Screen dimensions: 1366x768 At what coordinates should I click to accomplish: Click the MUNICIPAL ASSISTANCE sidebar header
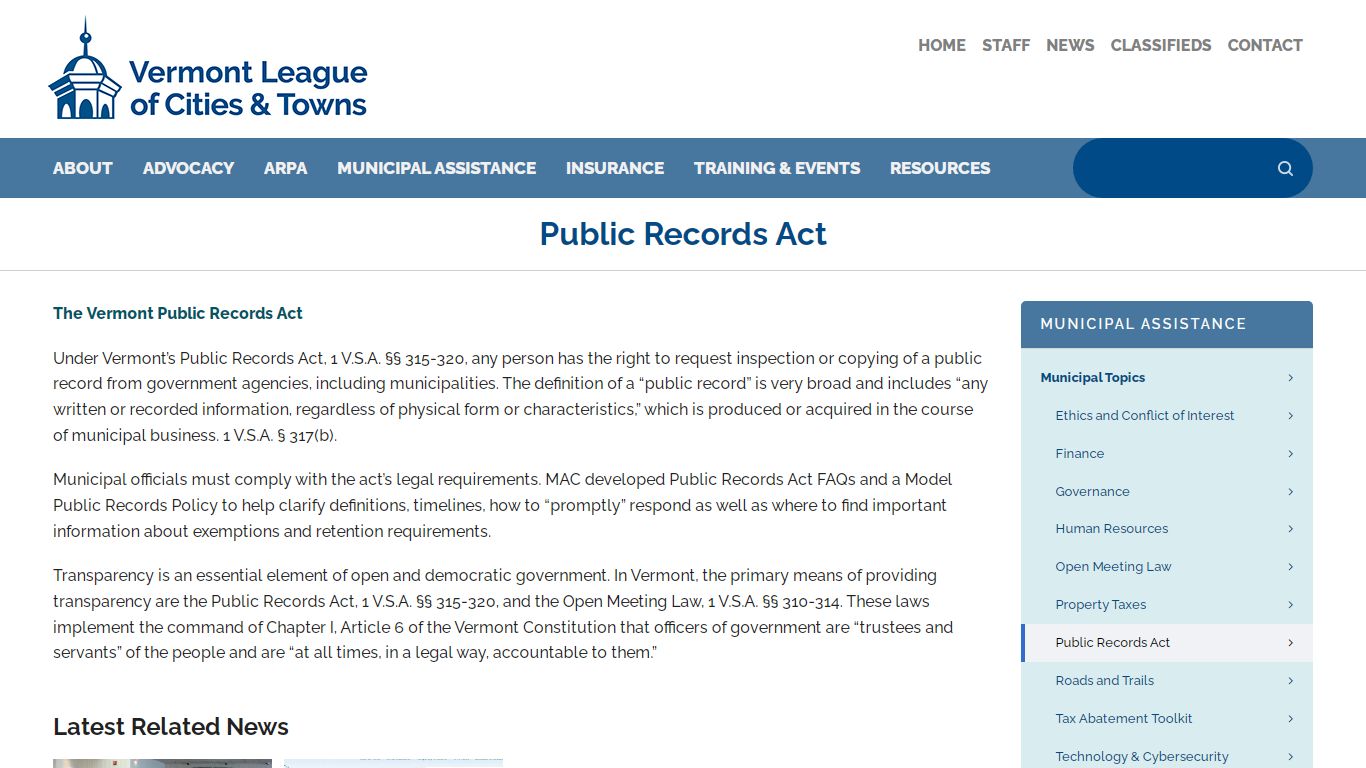pyautogui.click(x=1167, y=324)
